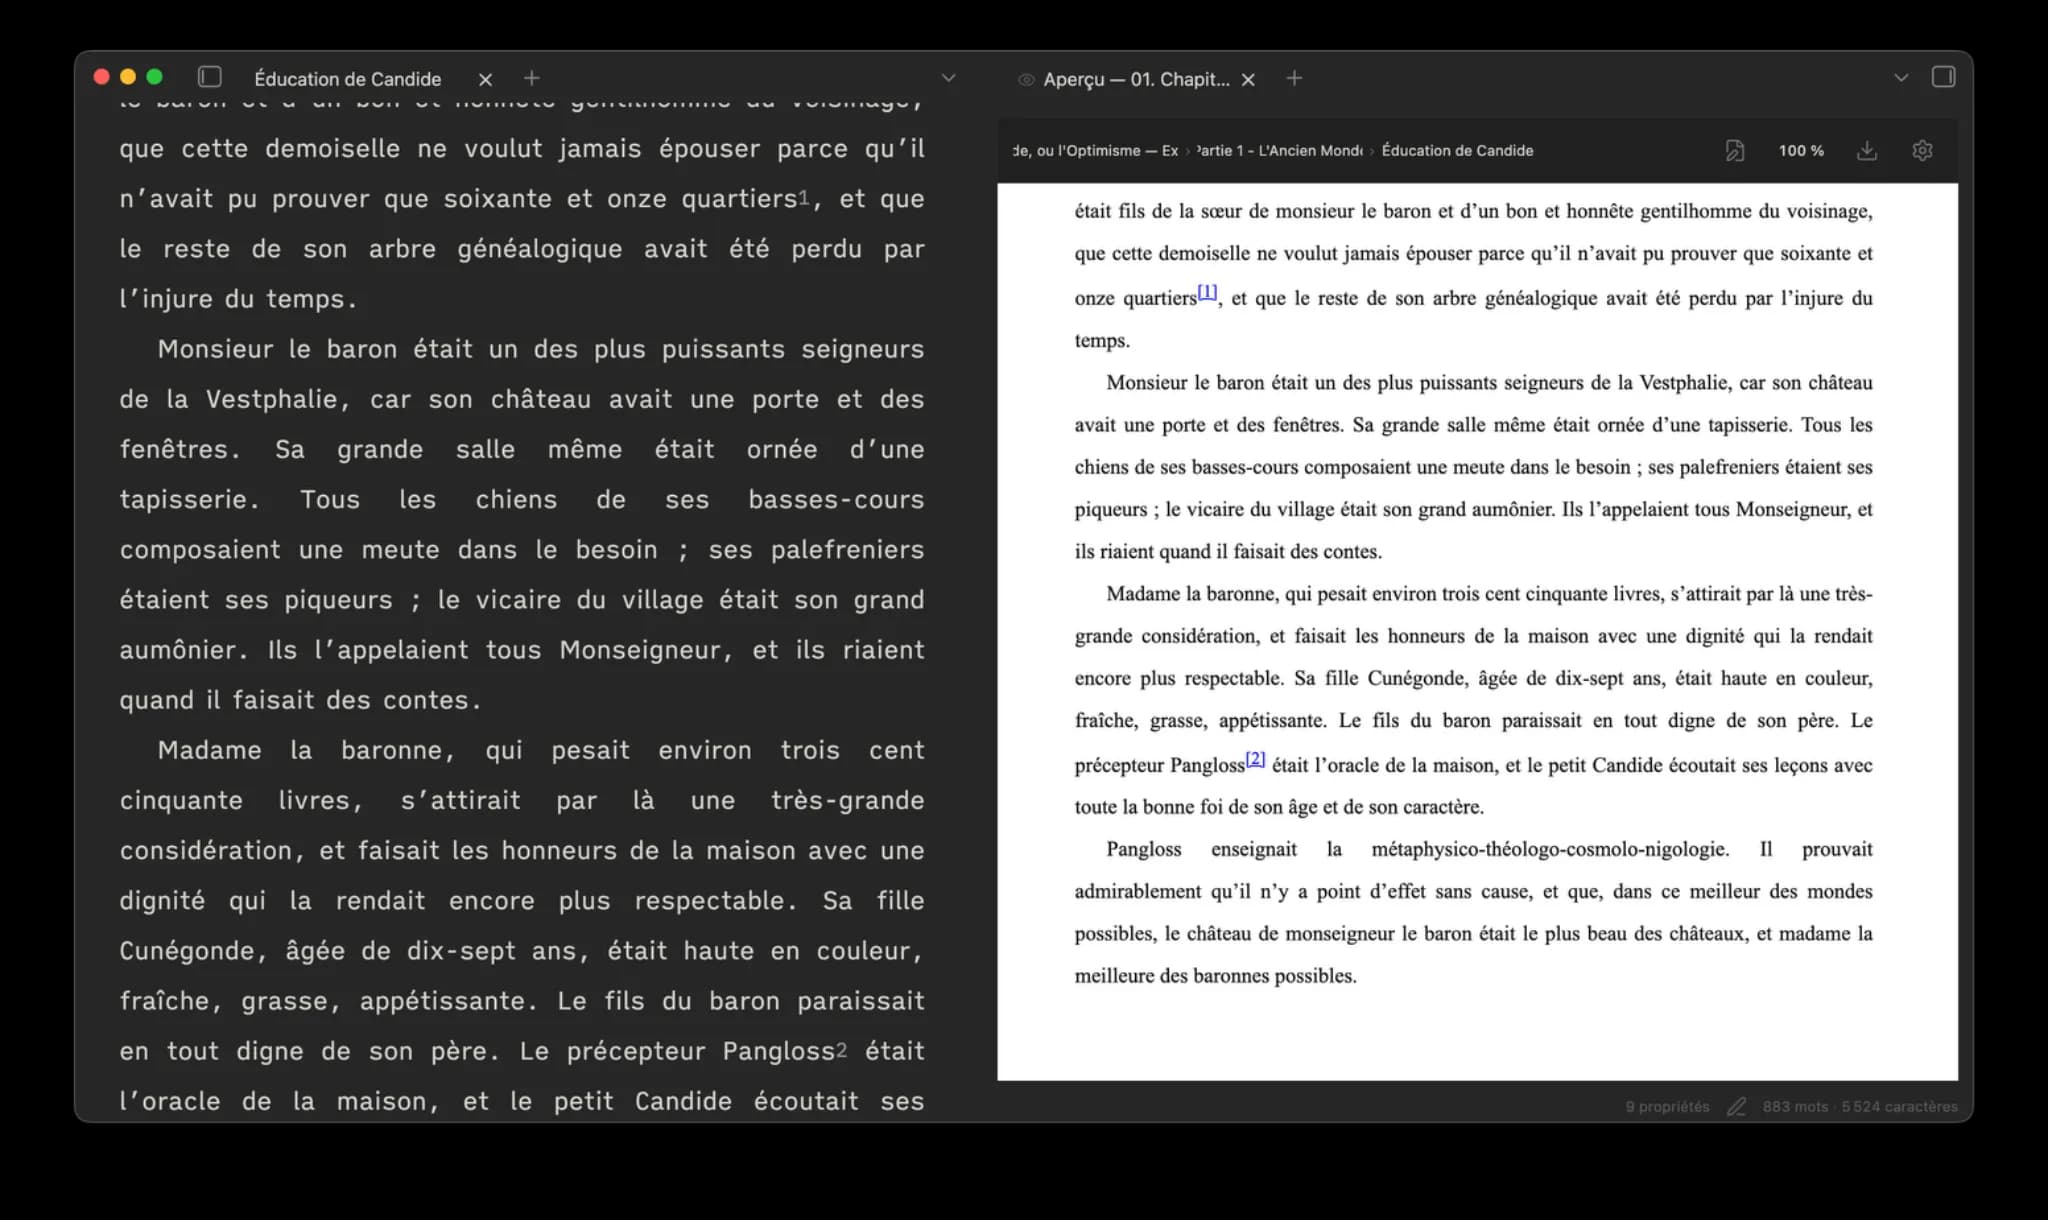This screenshot has width=2048, height=1220.
Task: Click the yellow minimize window button
Action: click(x=127, y=77)
